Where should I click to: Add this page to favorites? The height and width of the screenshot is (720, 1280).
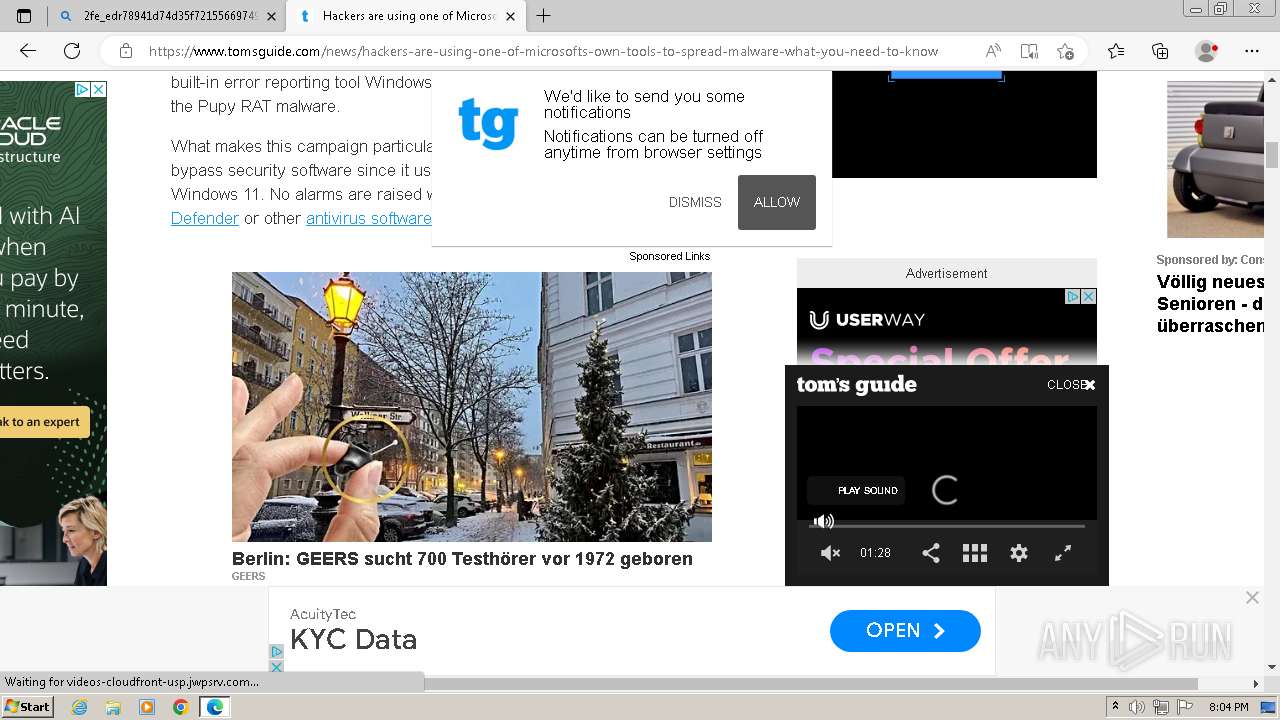coord(1065,51)
